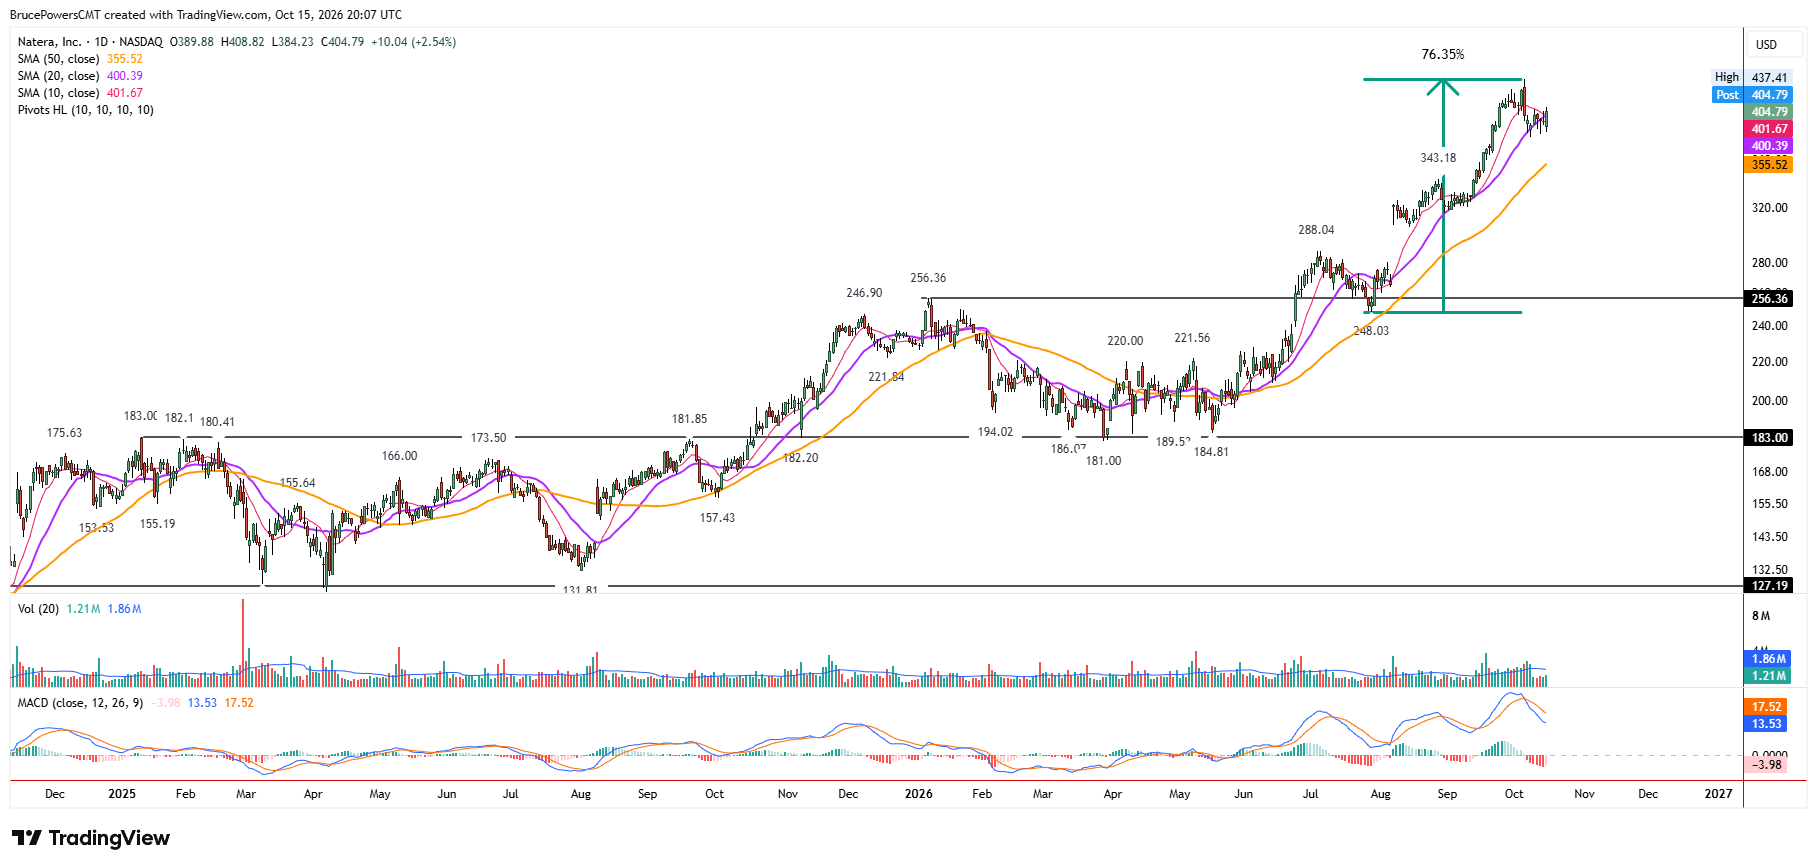This screenshot has width=1817, height=868.
Task: Click the purple 400.39 price axis tag
Action: coord(1769,146)
